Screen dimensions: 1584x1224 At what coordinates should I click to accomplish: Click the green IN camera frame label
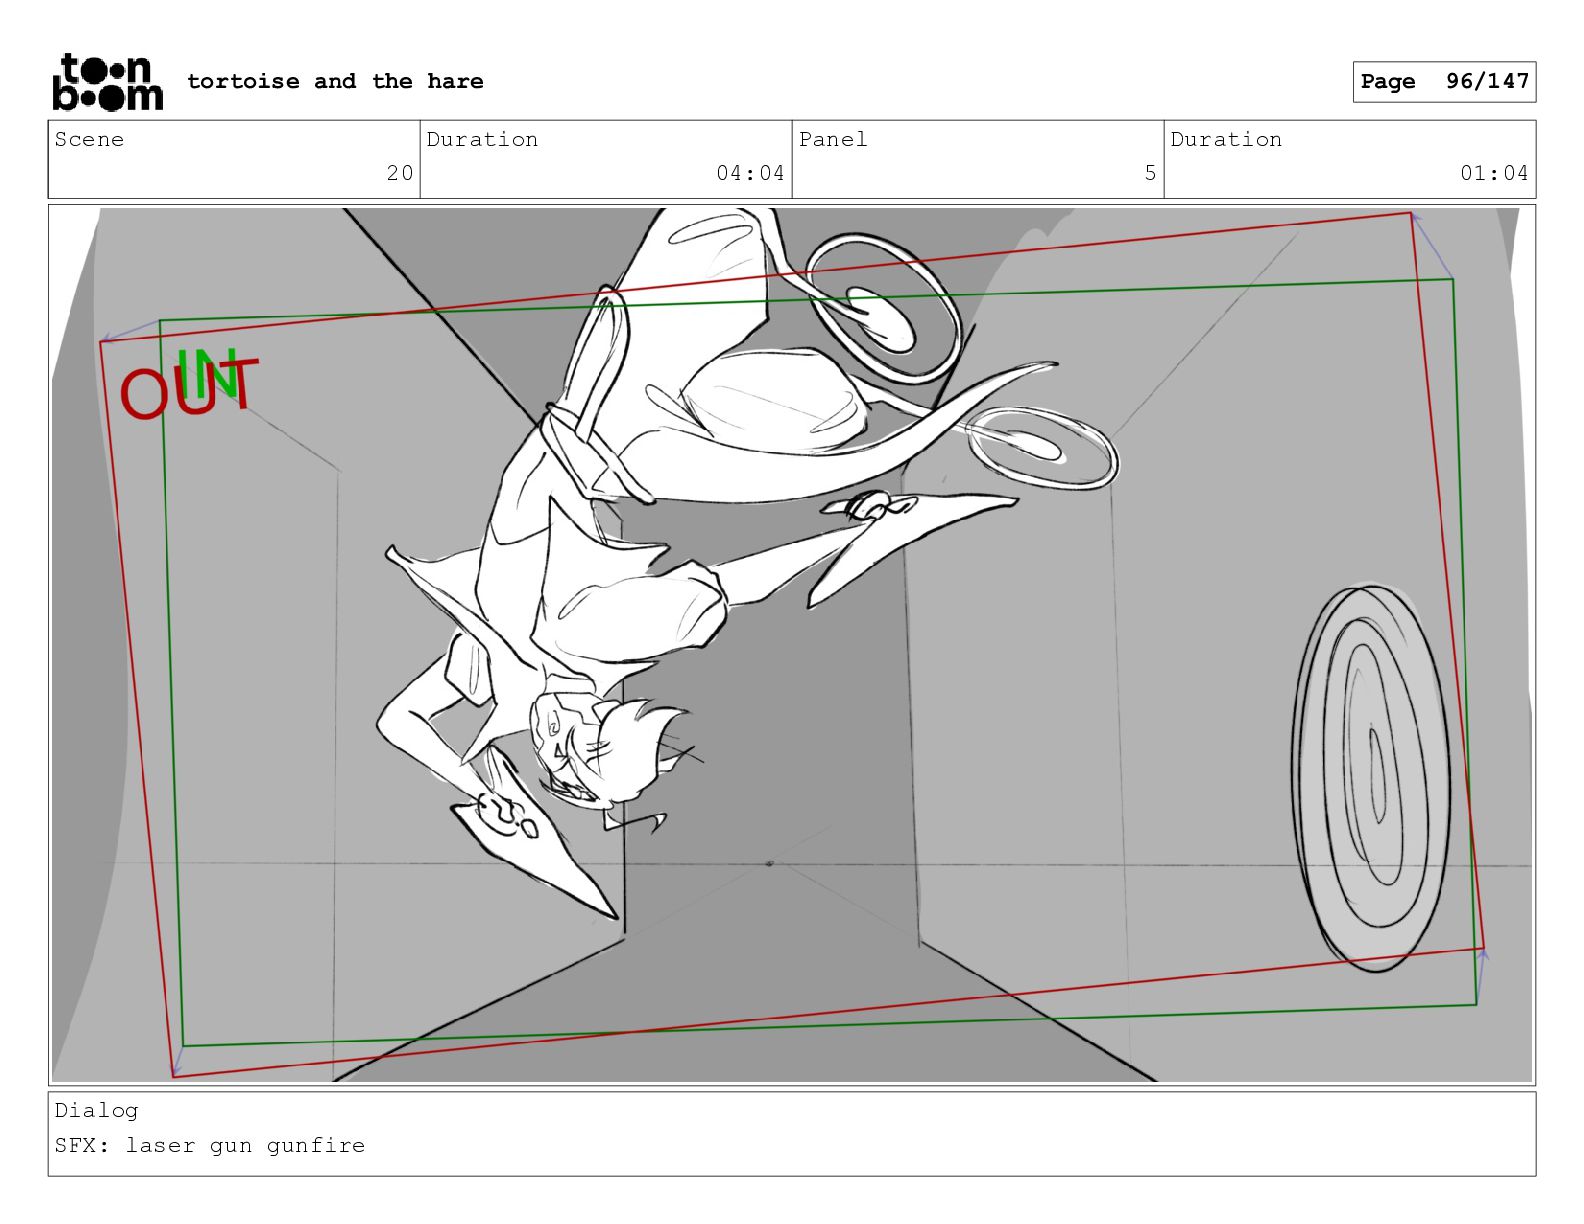click(208, 375)
